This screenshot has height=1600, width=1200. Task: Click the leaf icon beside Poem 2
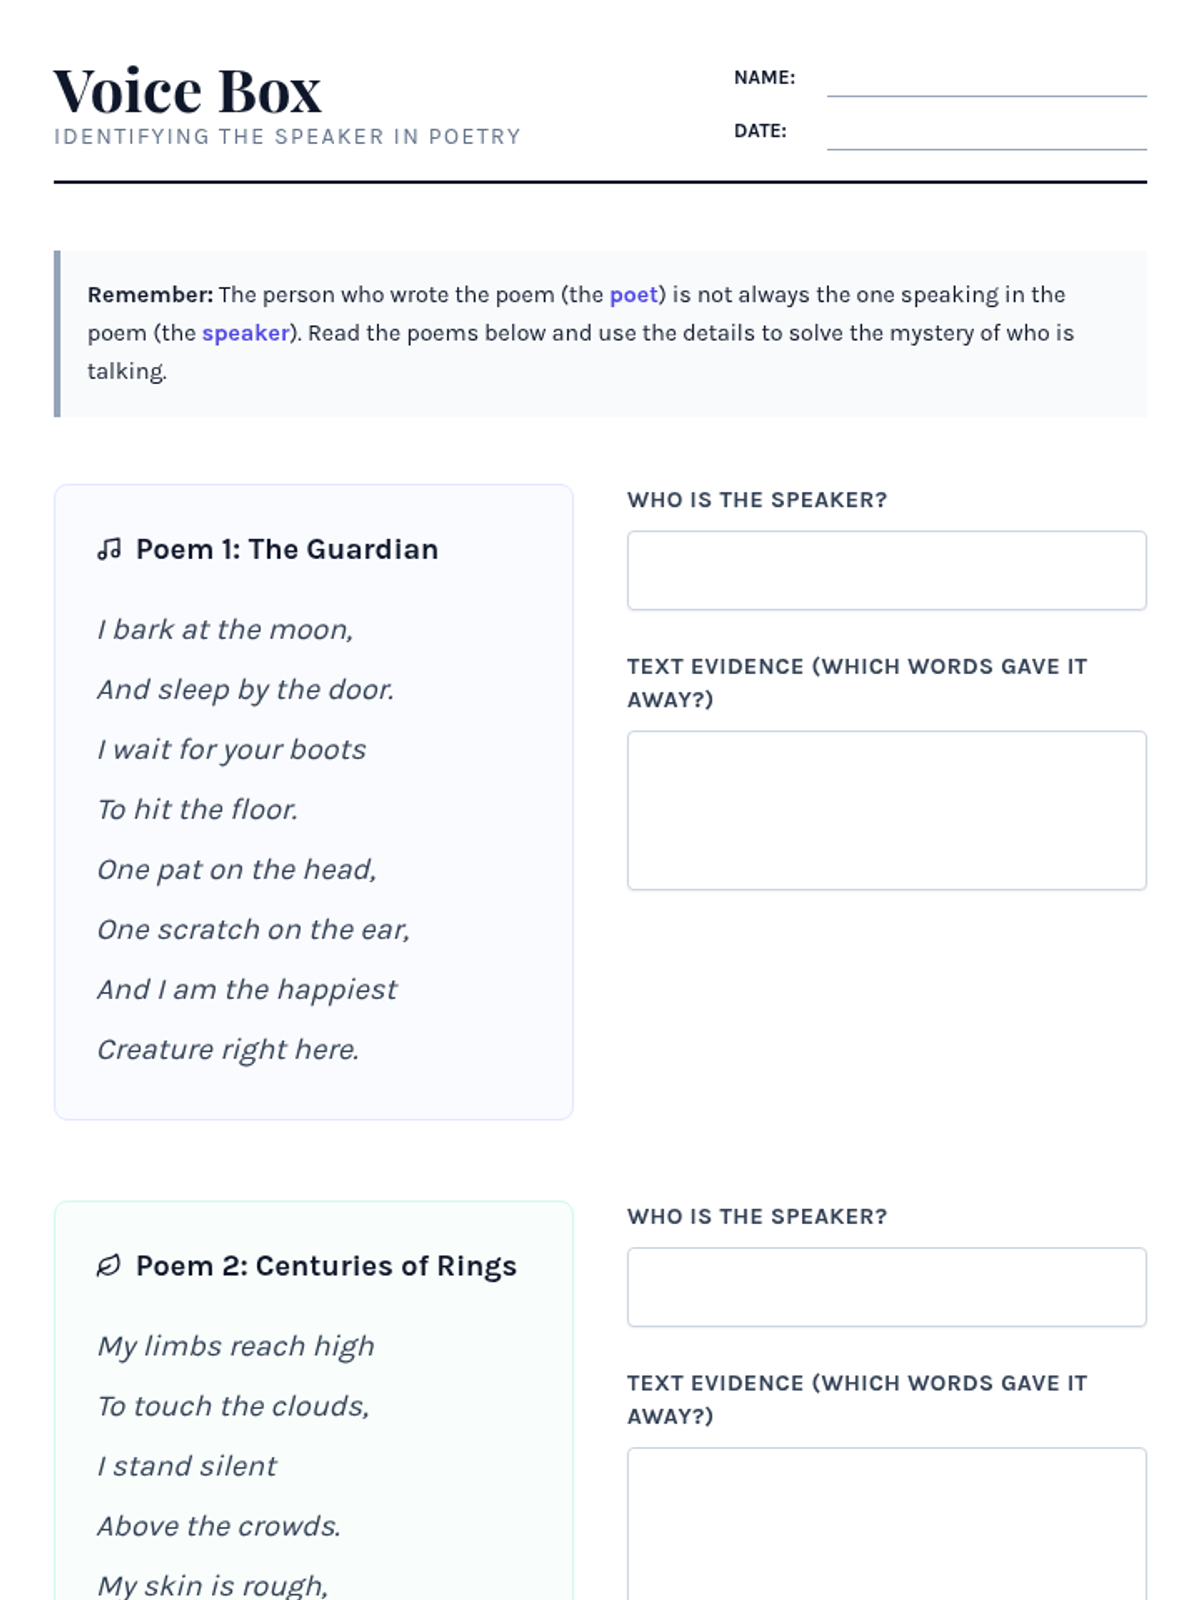pyautogui.click(x=108, y=1266)
